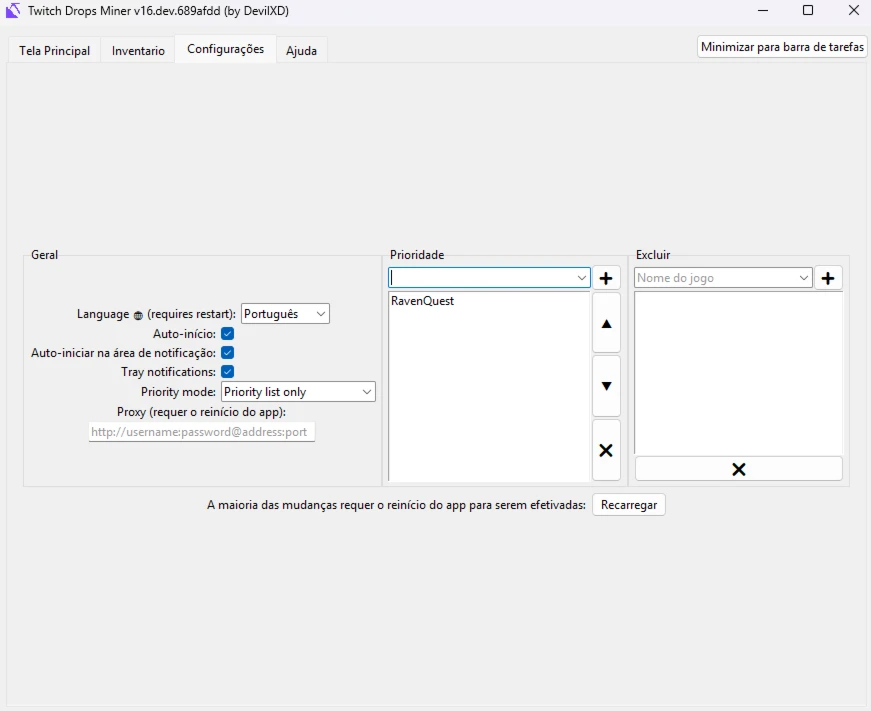Toggle the Auto-início checkbox
Viewport: 871px width, 711px height.
(228, 334)
